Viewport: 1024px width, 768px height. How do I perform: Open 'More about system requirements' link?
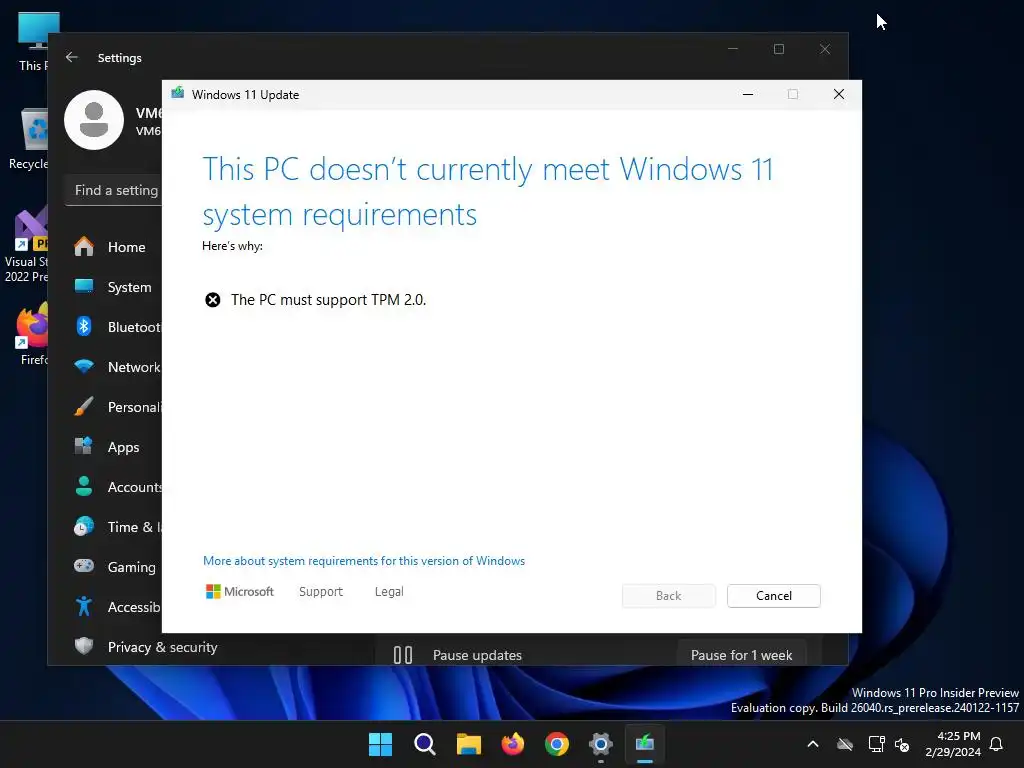[364, 561]
